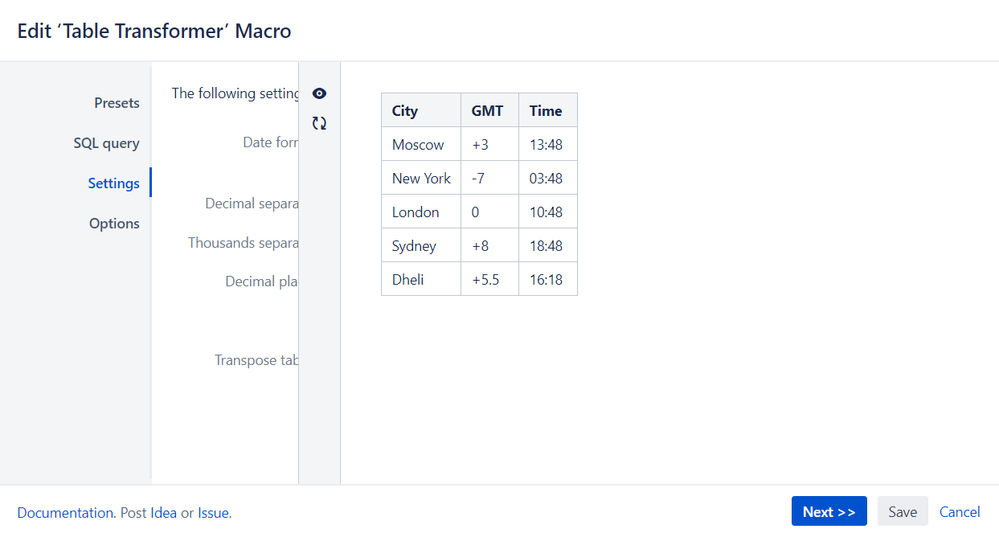Open the Documentation link

(65, 513)
